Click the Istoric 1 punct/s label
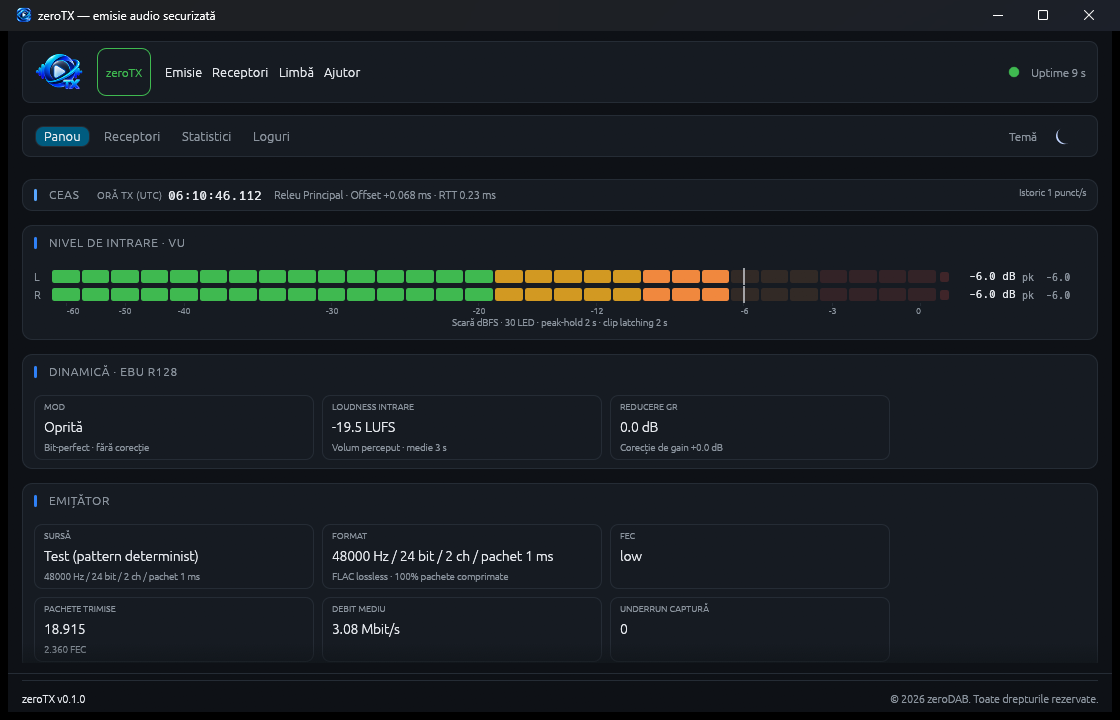This screenshot has width=1120, height=720. pyautogui.click(x=1053, y=193)
